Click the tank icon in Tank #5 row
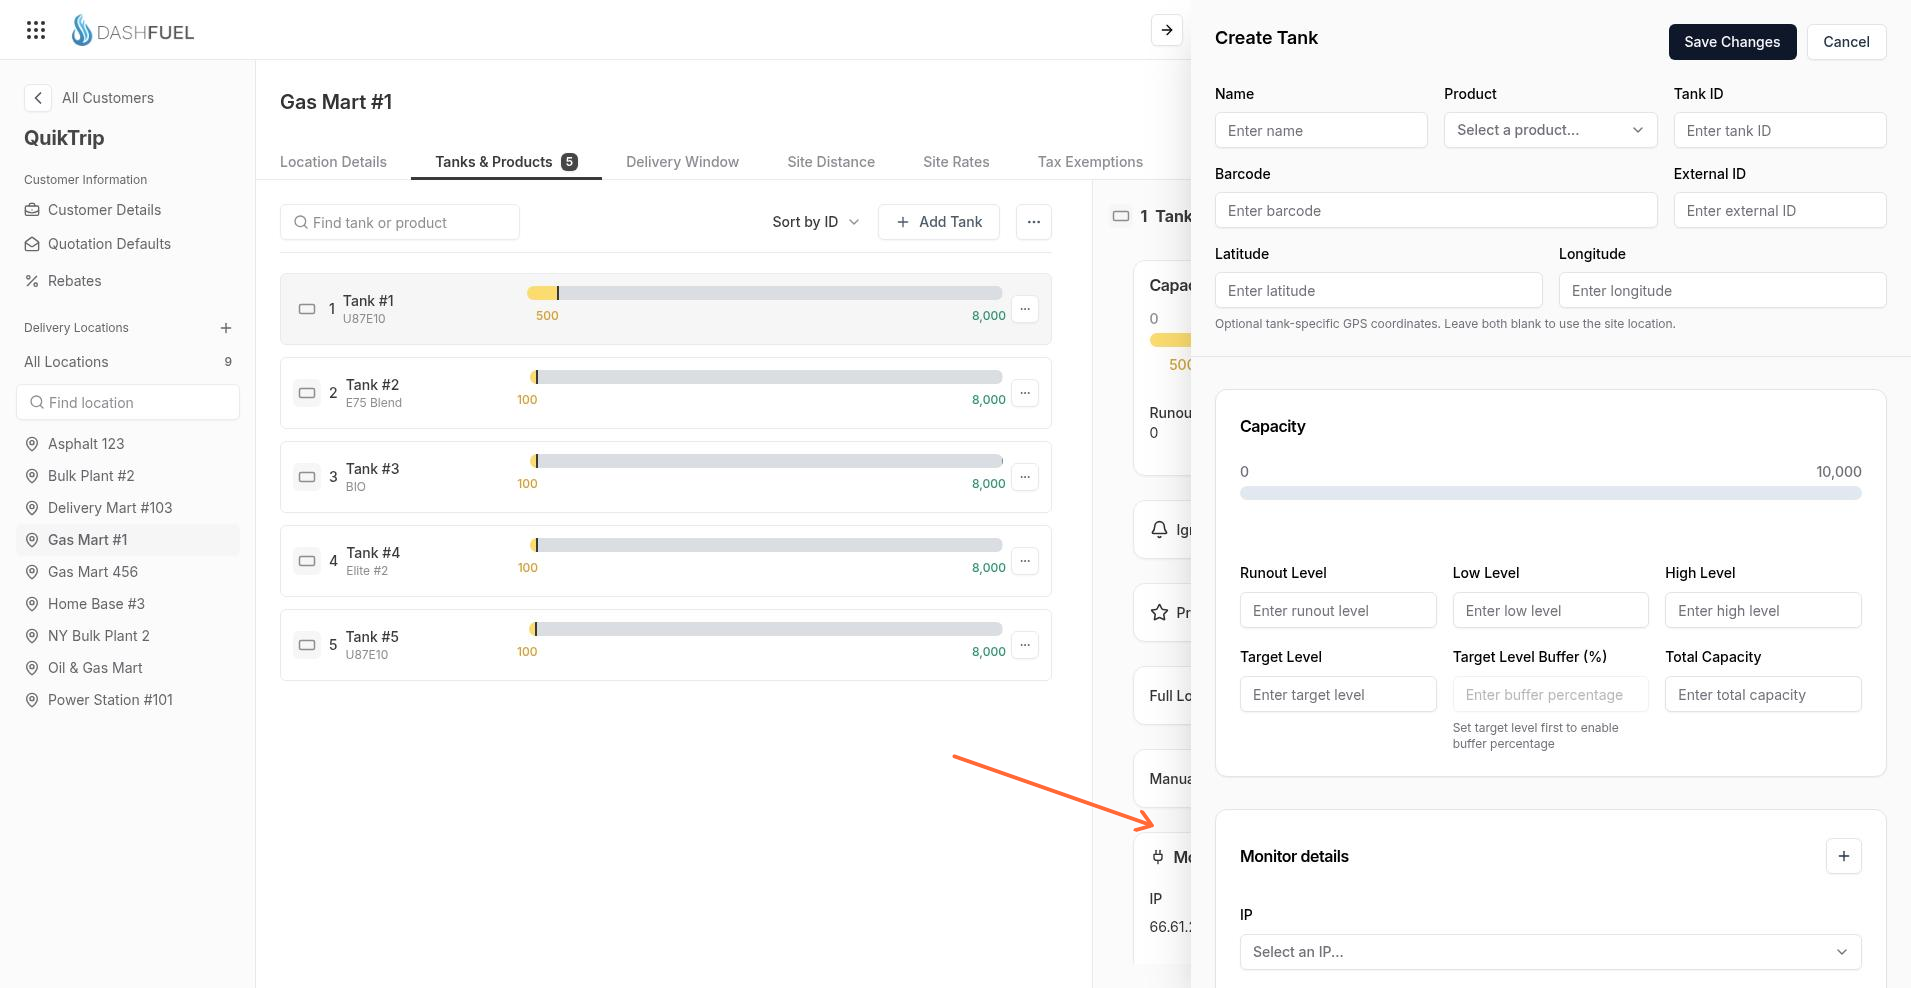This screenshot has width=1911, height=988. [307, 645]
